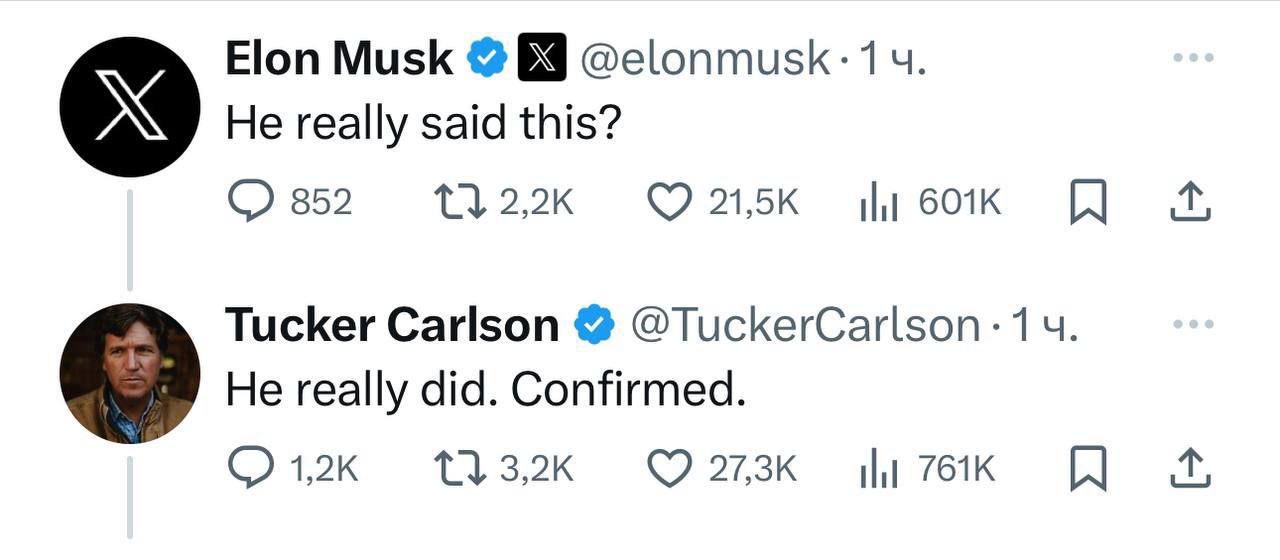This screenshot has height=560, width=1280.
Task: Share Elon Musk's post
Action: click(1190, 203)
